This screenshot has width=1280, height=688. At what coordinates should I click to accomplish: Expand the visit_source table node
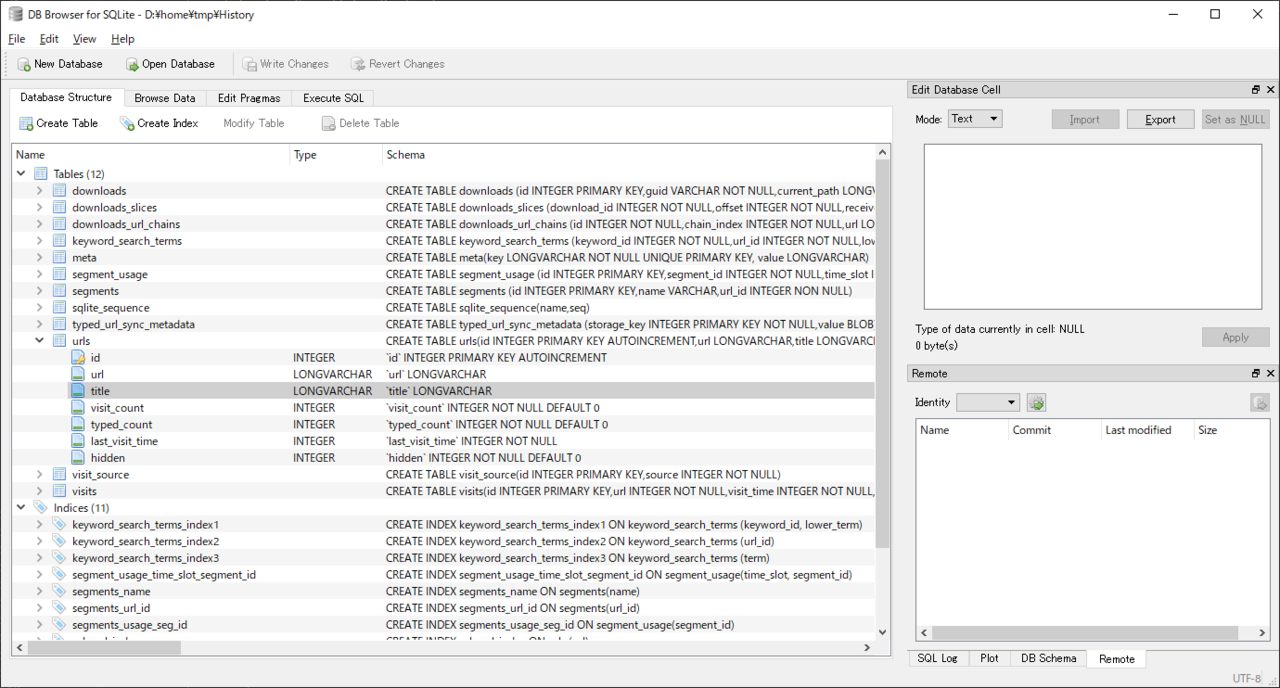coord(40,474)
